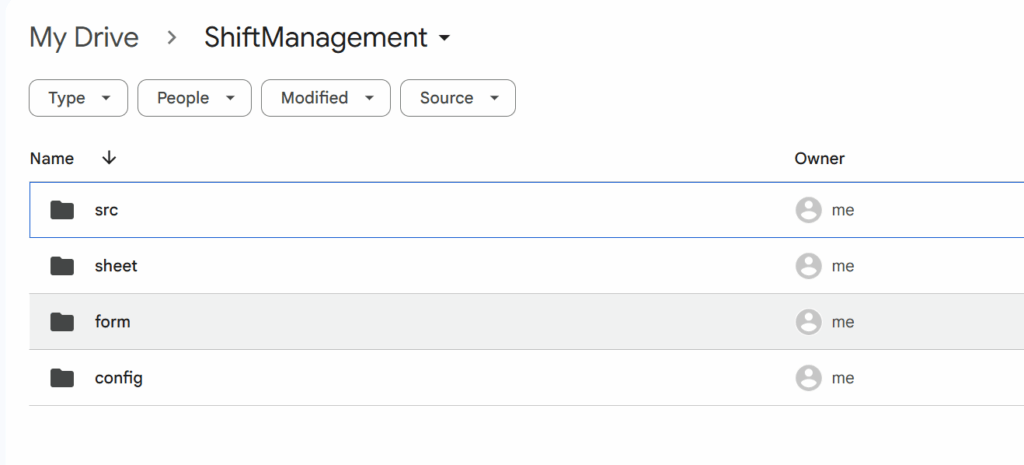Screen dimensions: 1024x465
Task: Click the owner avatar in sheet row
Action: pos(808,266)
